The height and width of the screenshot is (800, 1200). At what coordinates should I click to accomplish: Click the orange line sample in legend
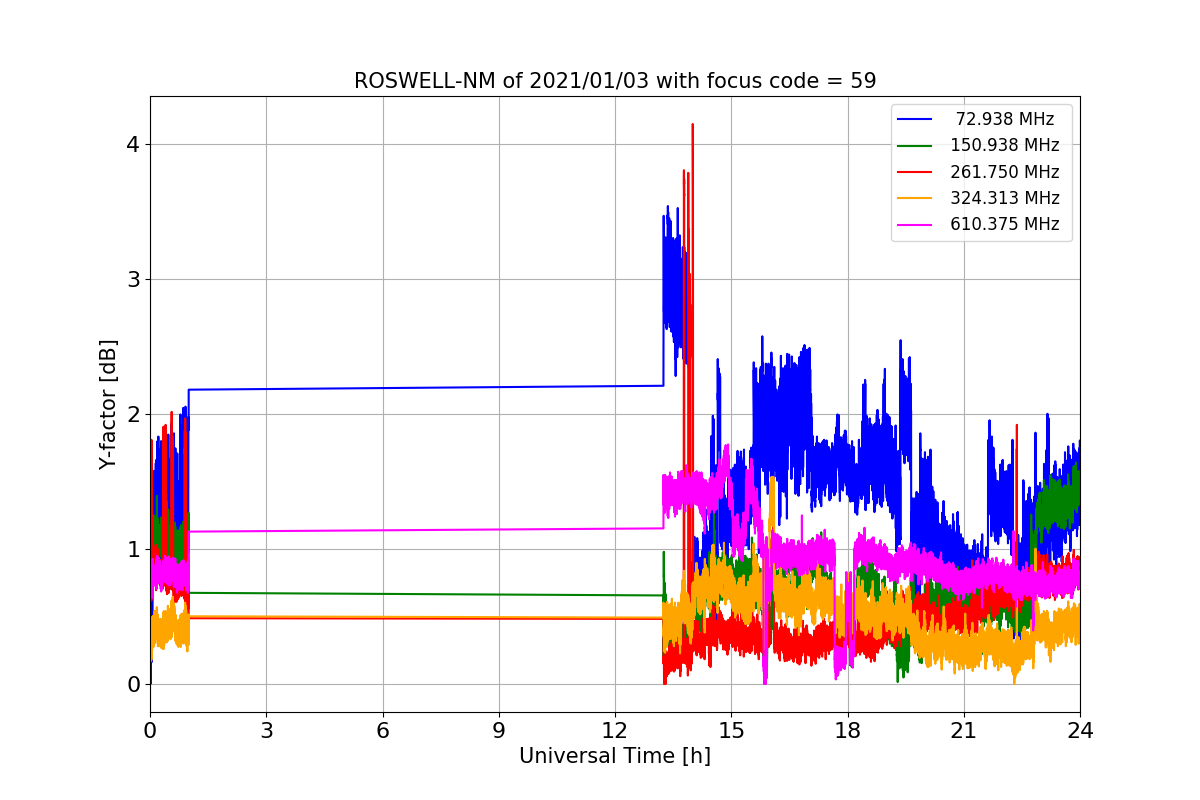coord(916,198)
